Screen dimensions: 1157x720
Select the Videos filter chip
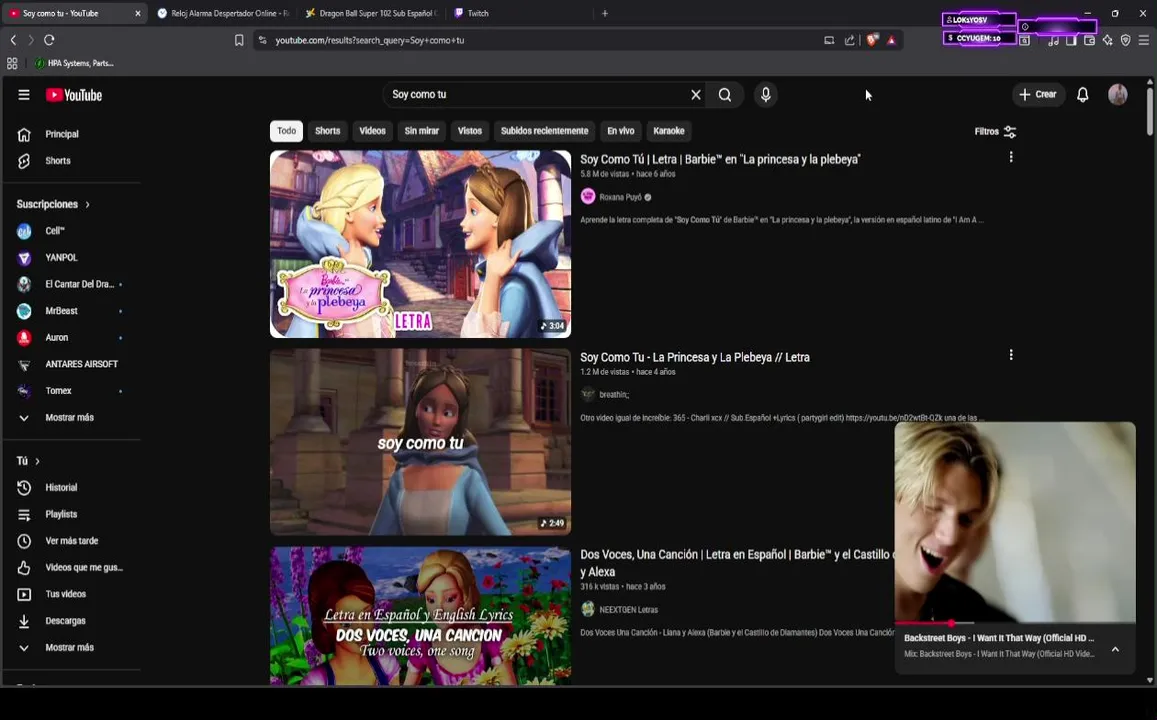pyautogui.click(x=373, y=131)
